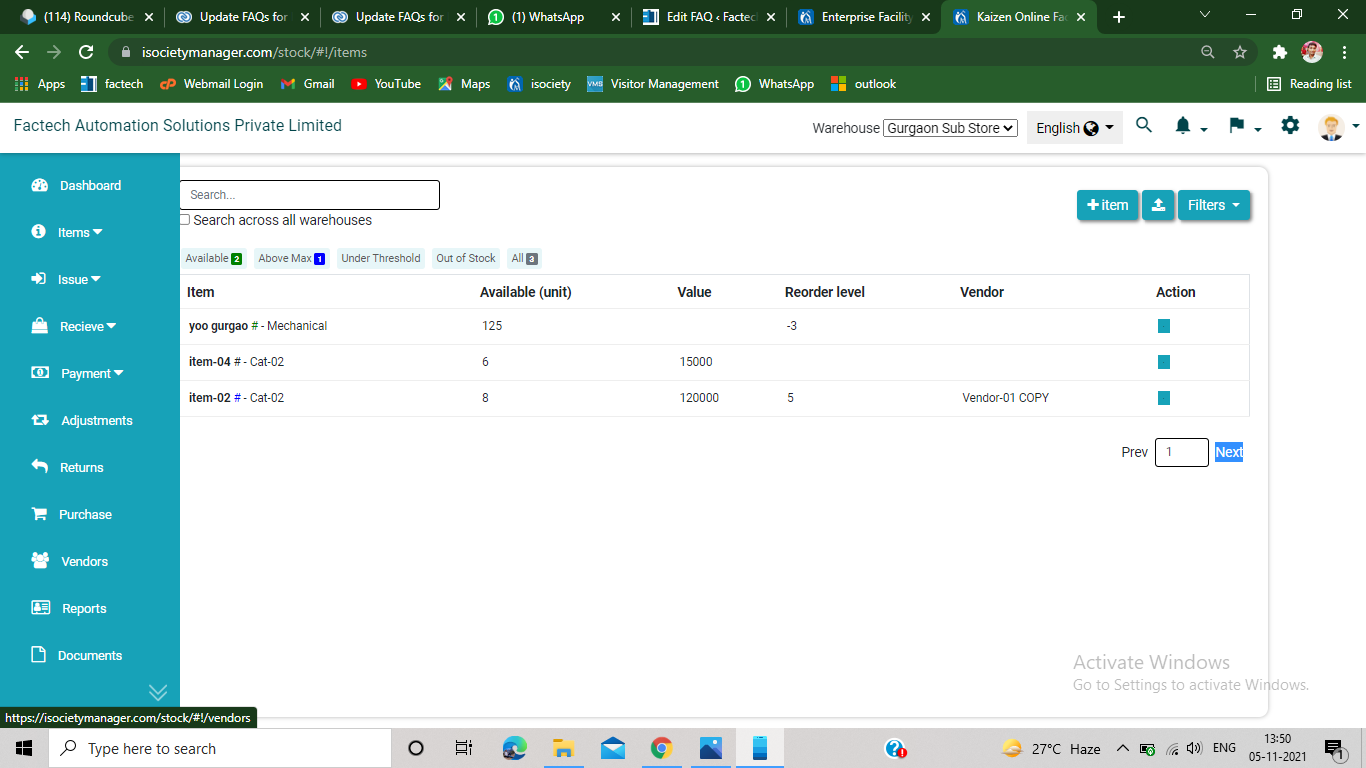Click the Next pagination link
The height and width of the screenshot is (768, 1366).
point(1229,452)
